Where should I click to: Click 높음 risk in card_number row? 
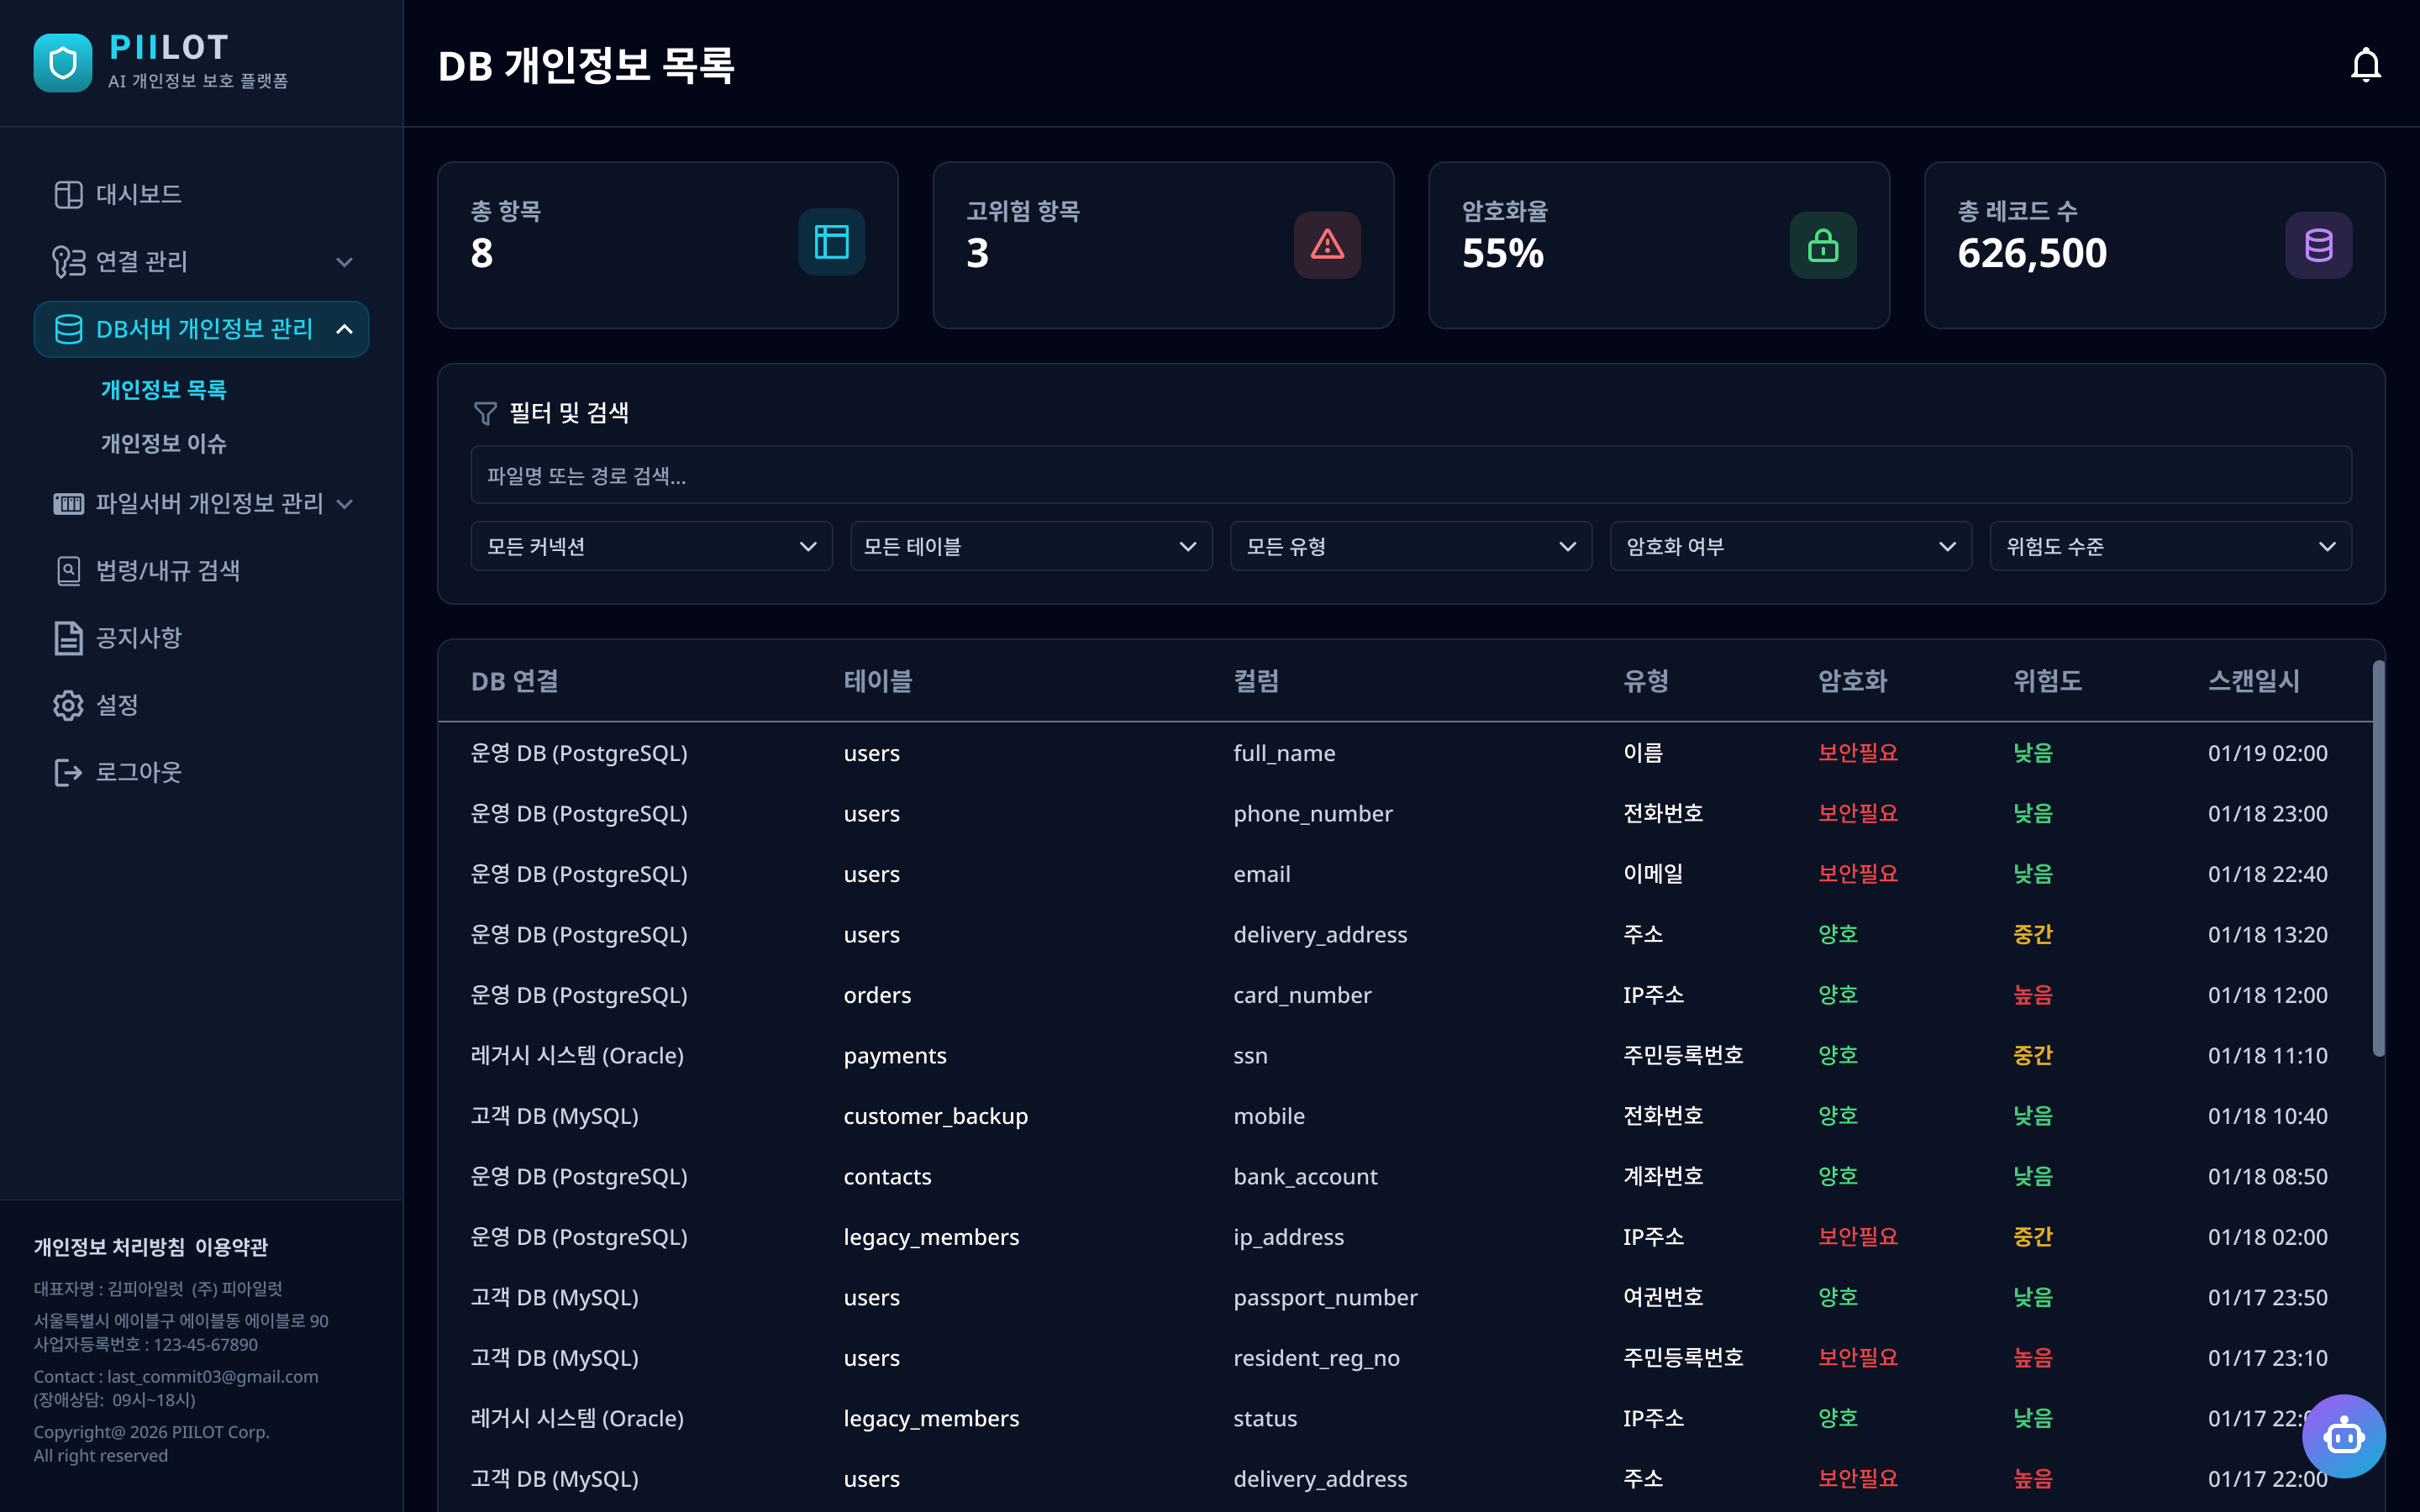point(2032,995)
